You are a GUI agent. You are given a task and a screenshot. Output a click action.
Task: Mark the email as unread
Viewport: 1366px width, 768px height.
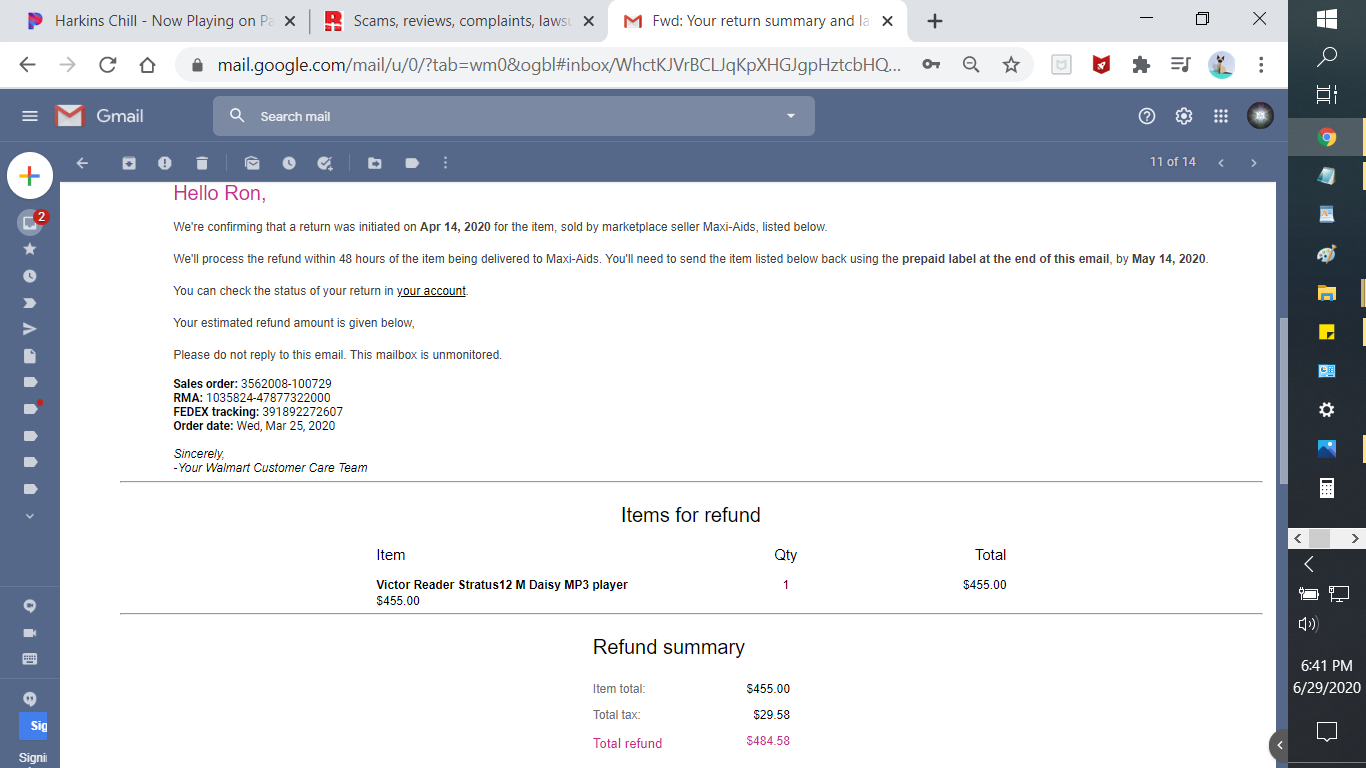coord(252,163)
